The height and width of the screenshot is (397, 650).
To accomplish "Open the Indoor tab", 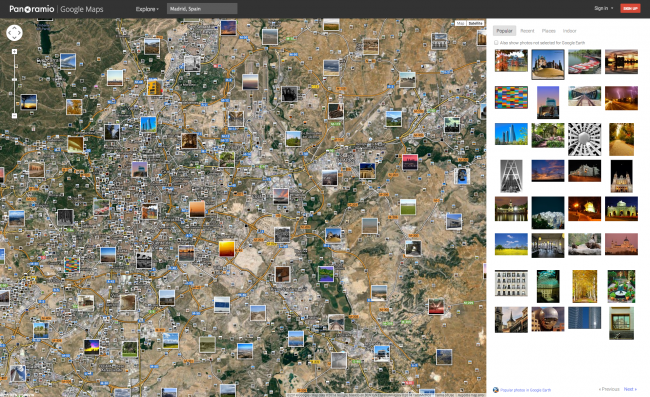I will click(x=570, y=31).
